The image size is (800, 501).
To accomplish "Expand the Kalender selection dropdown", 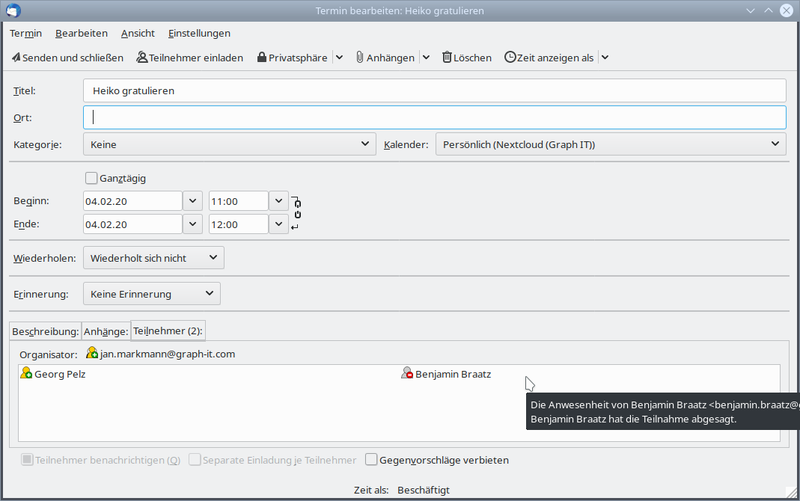I will point(610,145).
